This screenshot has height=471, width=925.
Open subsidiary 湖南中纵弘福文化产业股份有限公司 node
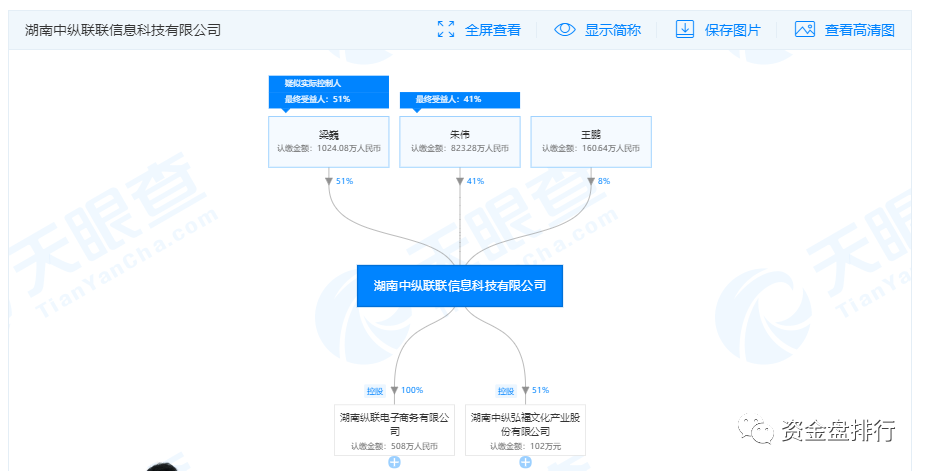pos(526,430)
